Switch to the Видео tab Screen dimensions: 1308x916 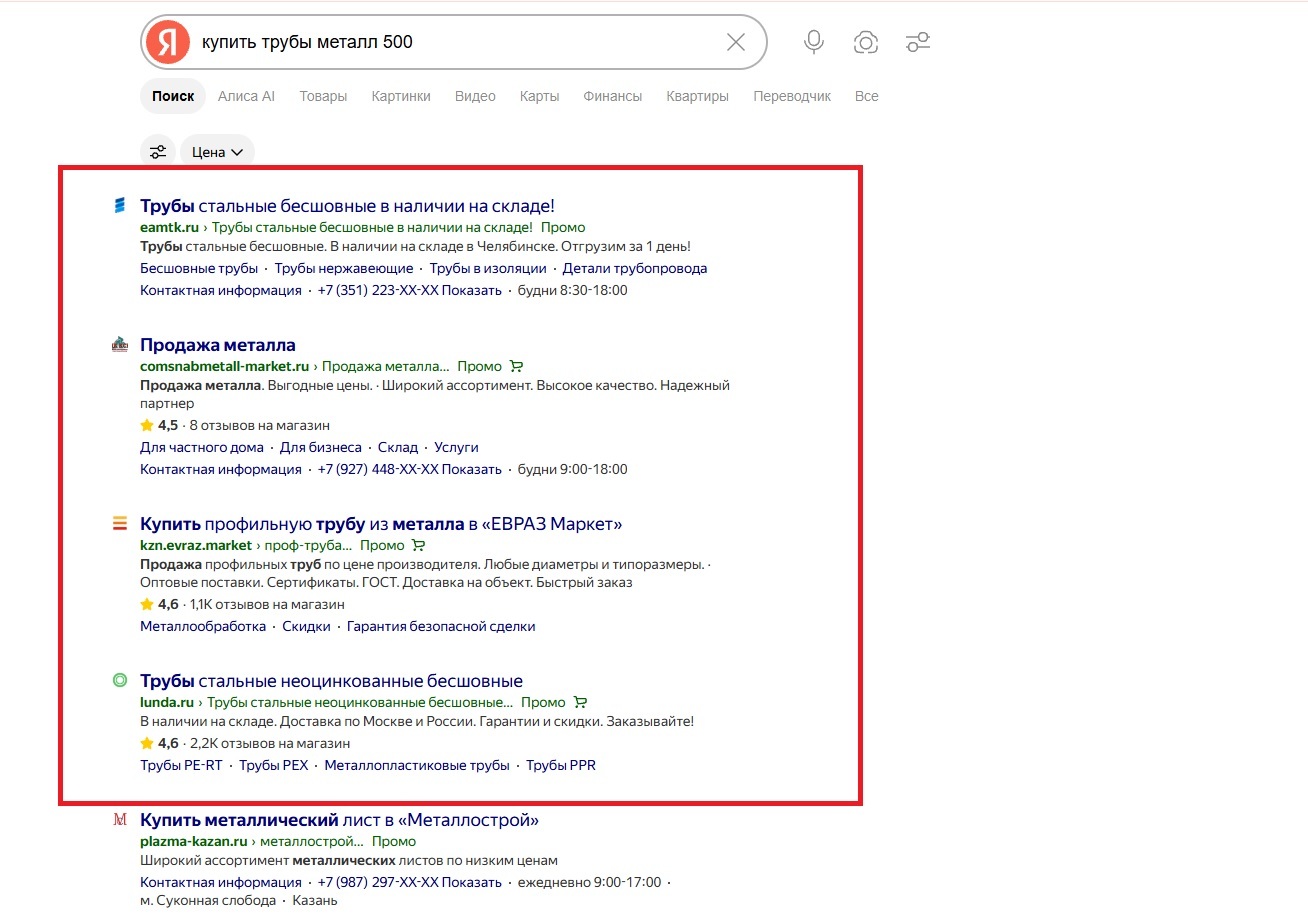pos(475,96)
